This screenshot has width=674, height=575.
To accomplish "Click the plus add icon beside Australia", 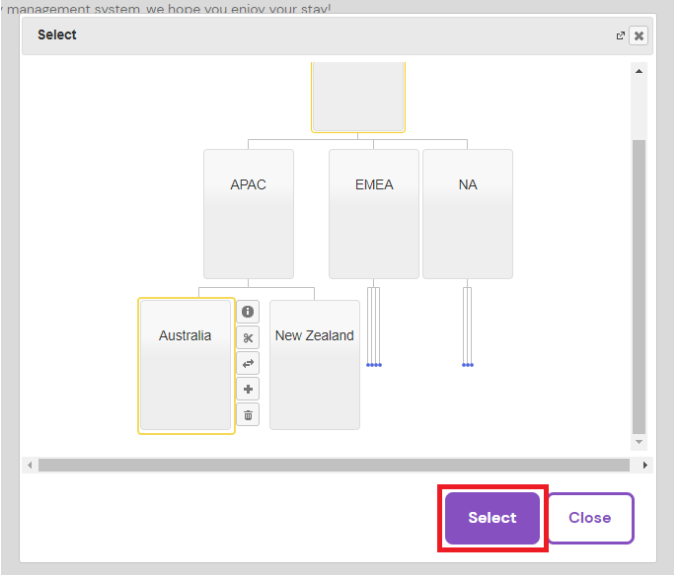I will click(247, 389).
